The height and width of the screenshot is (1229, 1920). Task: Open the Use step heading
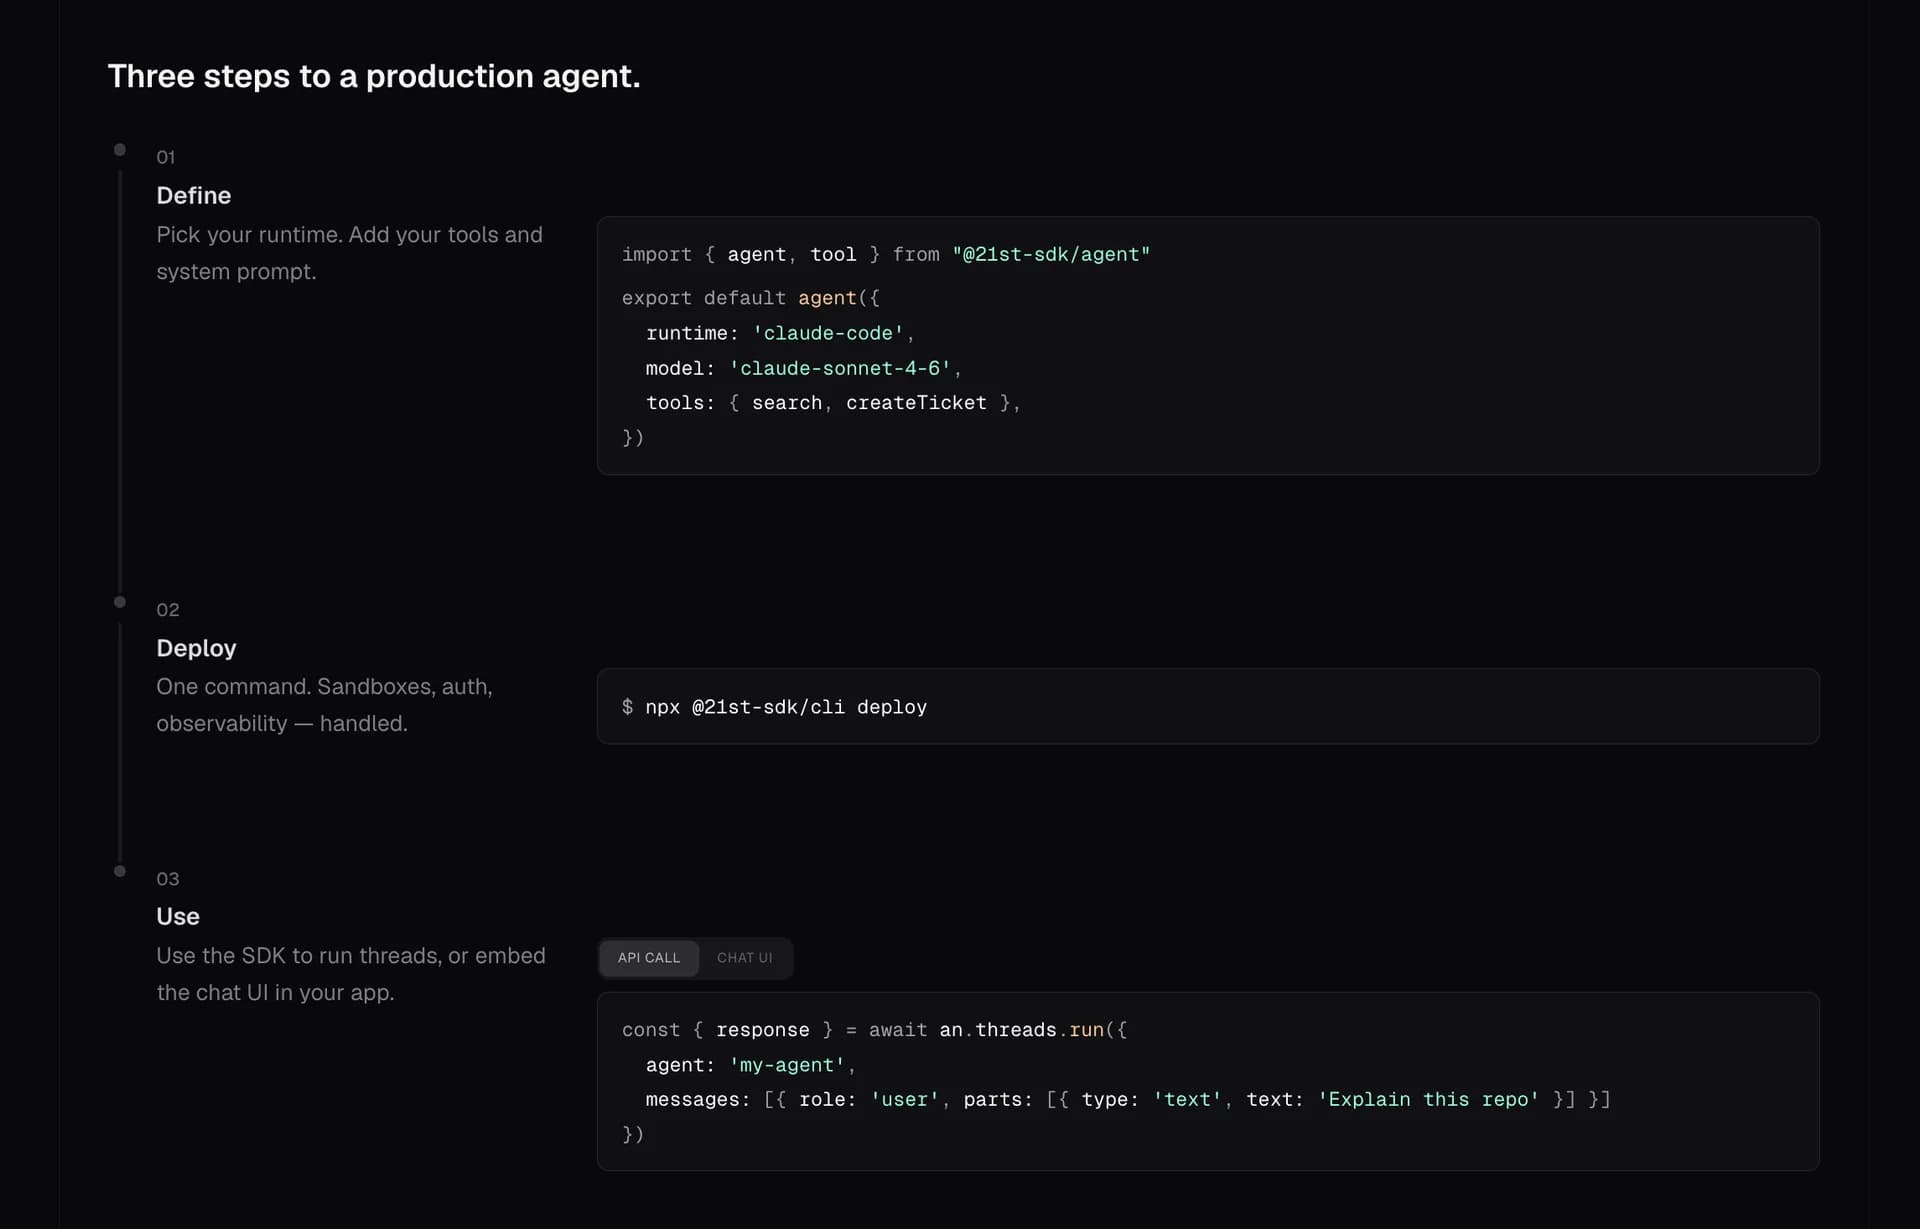click(x=177, y=916)
